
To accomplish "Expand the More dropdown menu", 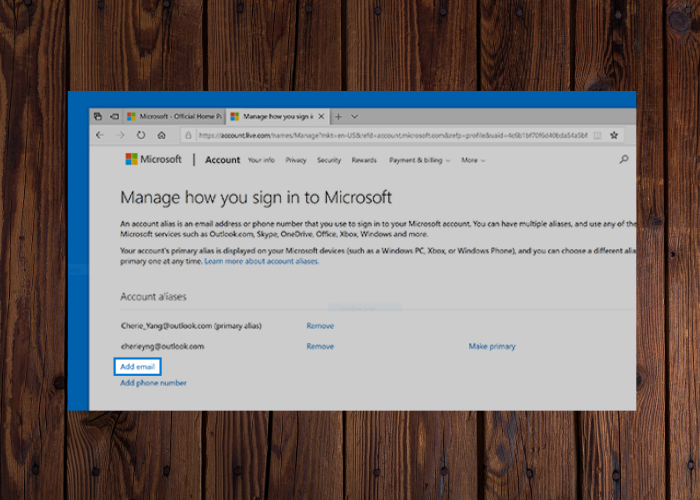I will [473, 160].
